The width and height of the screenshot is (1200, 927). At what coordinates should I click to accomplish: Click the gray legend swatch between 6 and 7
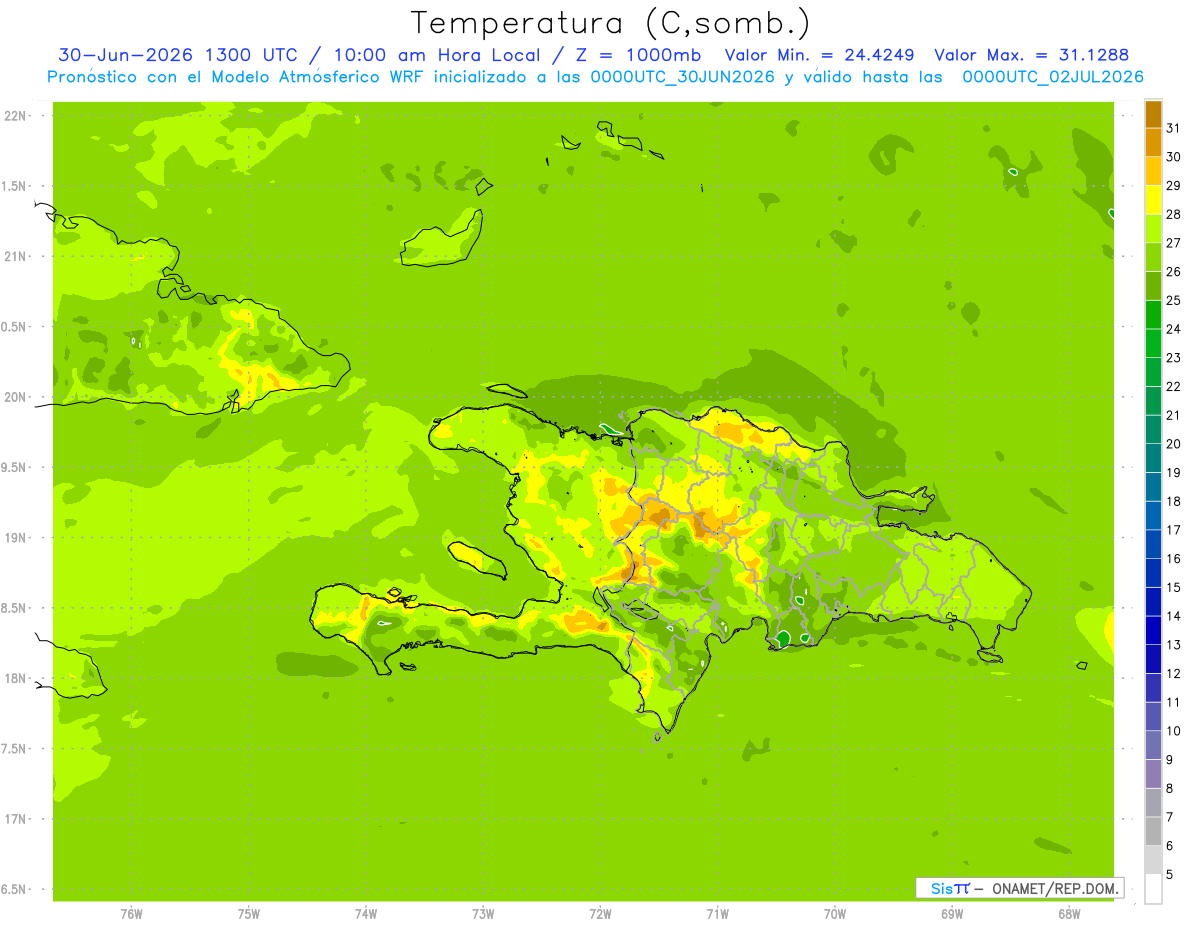(x=1153, y=831)
